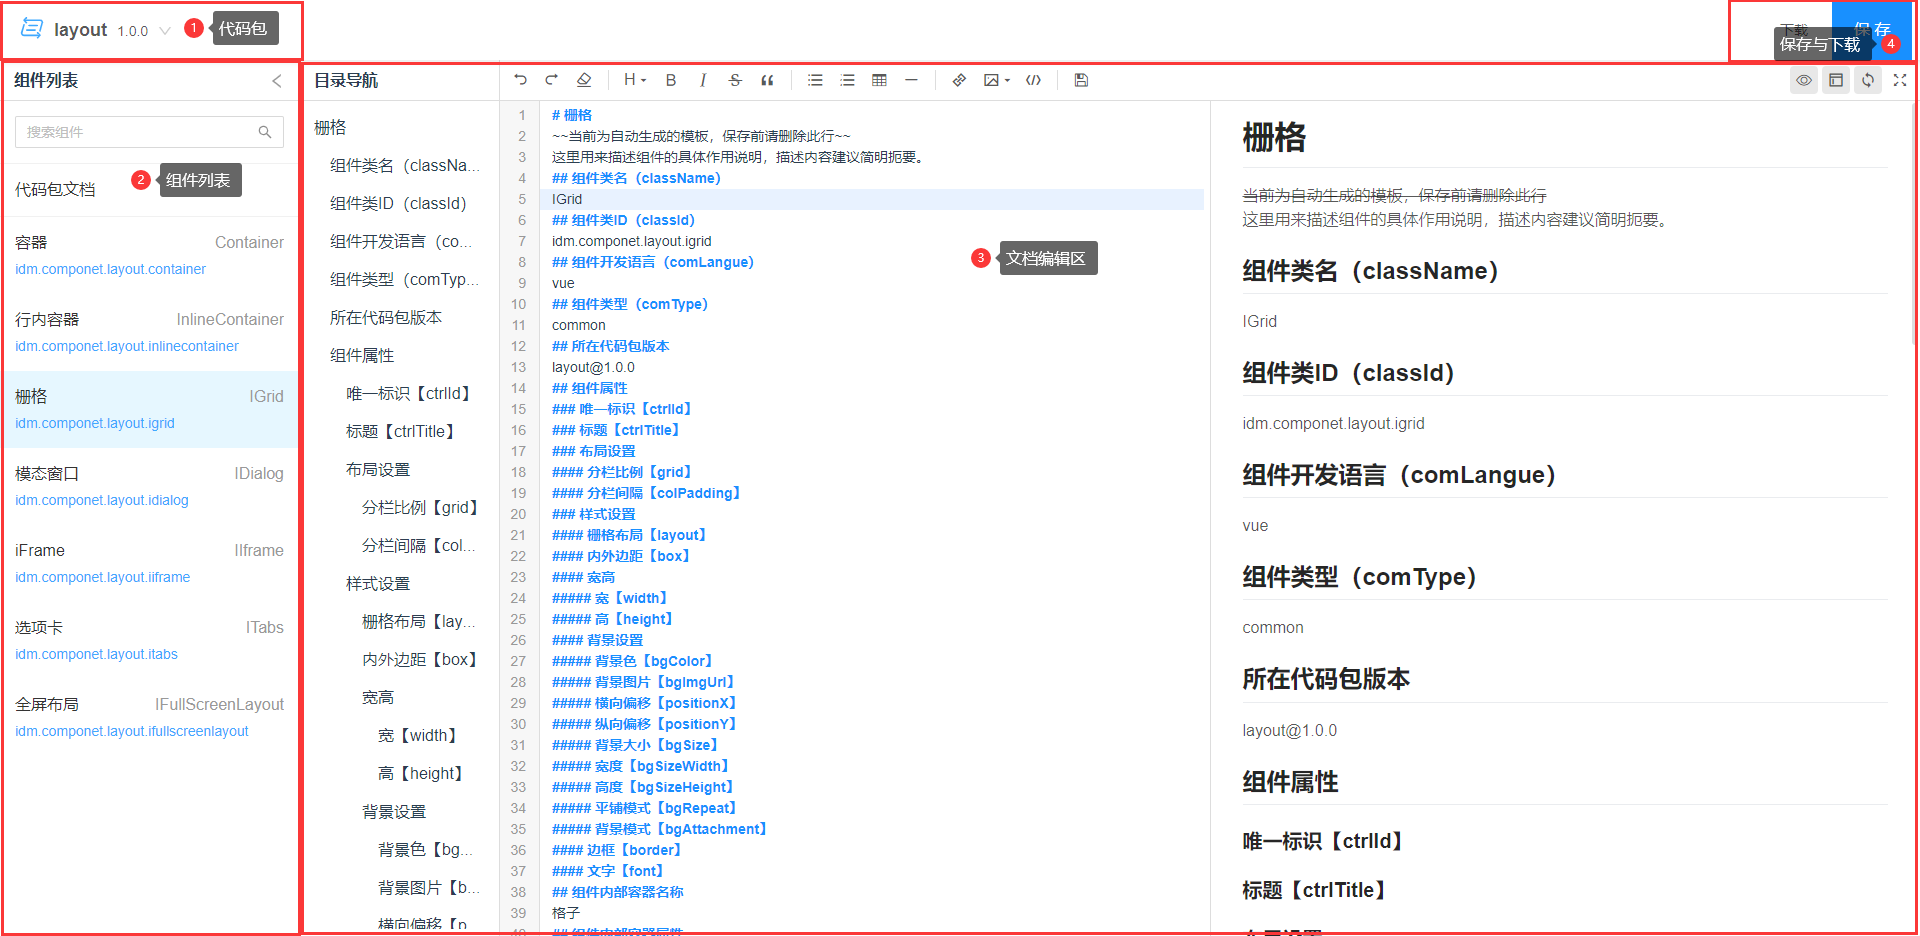
Task: Click idm.componet.layout.idialog class ID text
Action: click(x=102, y=500)
